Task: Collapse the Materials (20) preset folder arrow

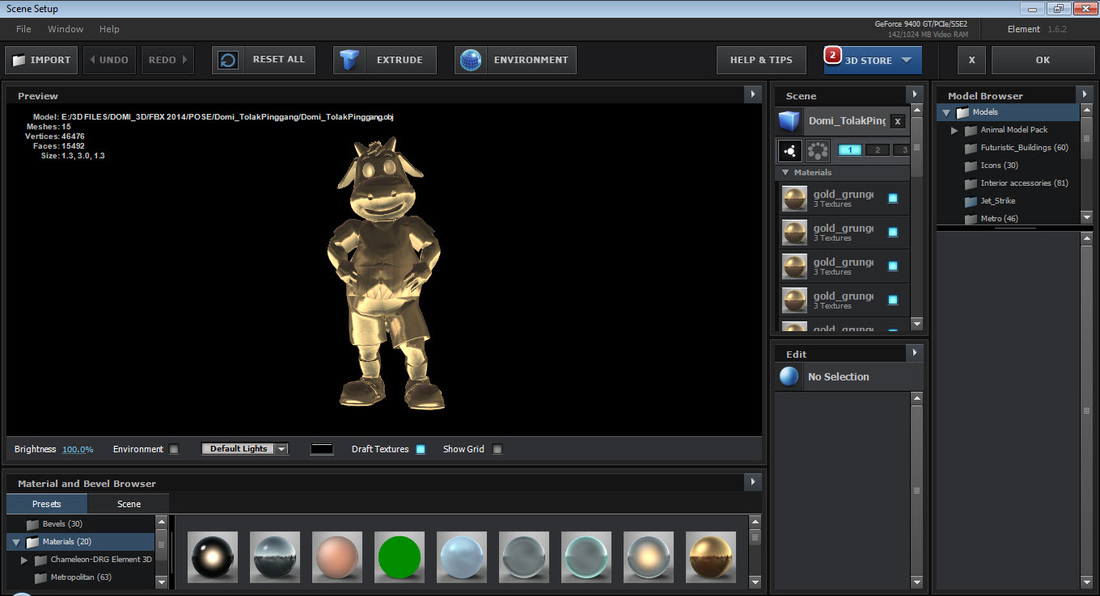Action: 16,542
